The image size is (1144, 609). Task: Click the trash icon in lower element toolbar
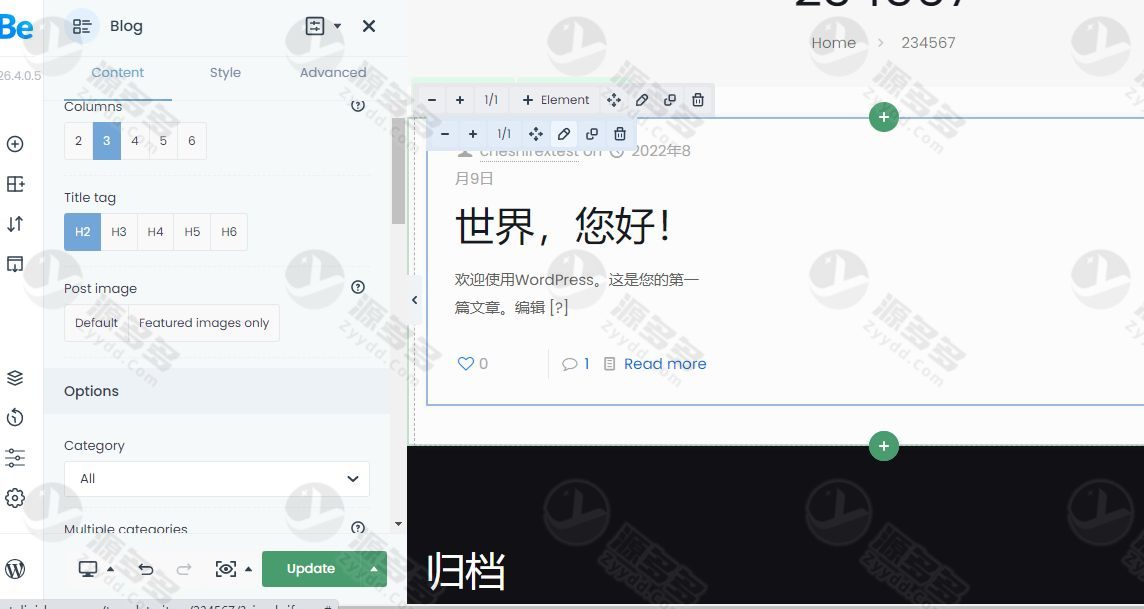pyautogui.click(x=619, y=134)
